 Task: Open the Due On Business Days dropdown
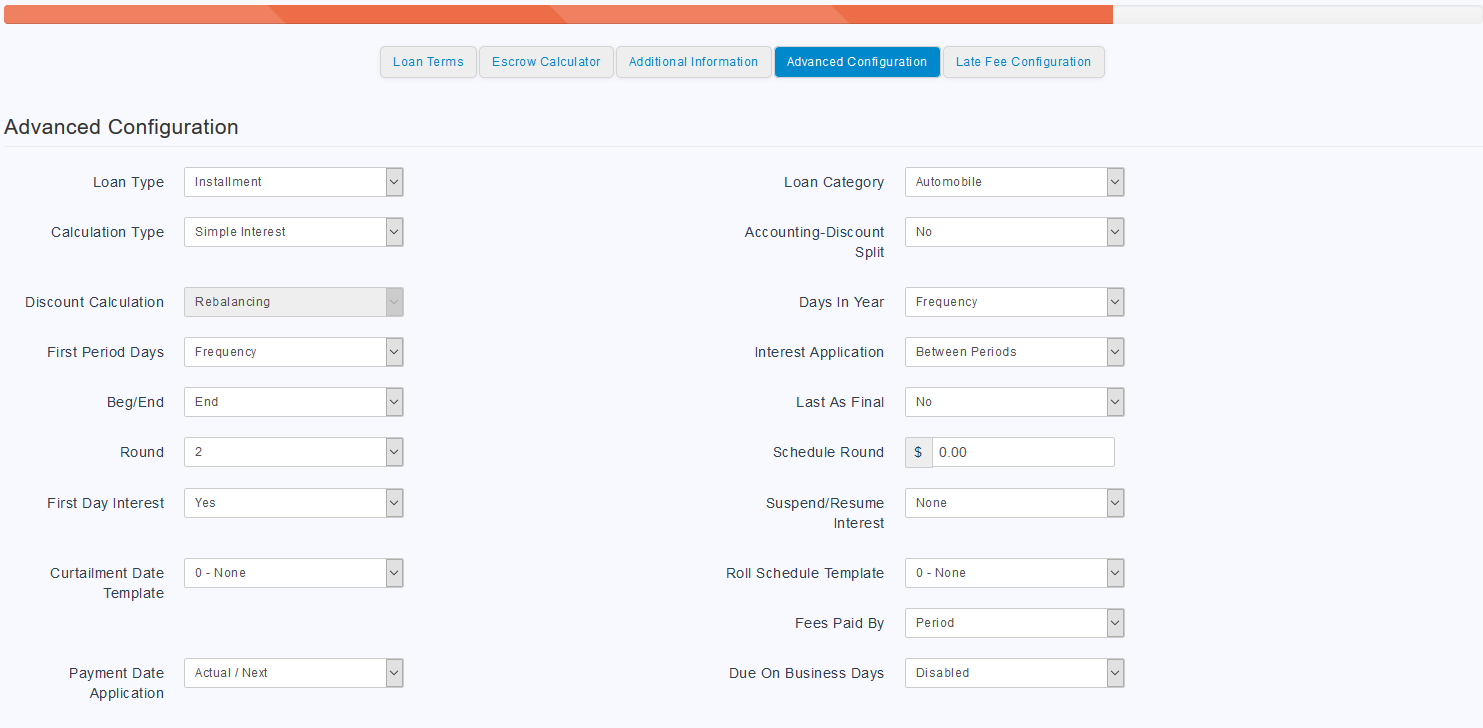pos(1014,673)
